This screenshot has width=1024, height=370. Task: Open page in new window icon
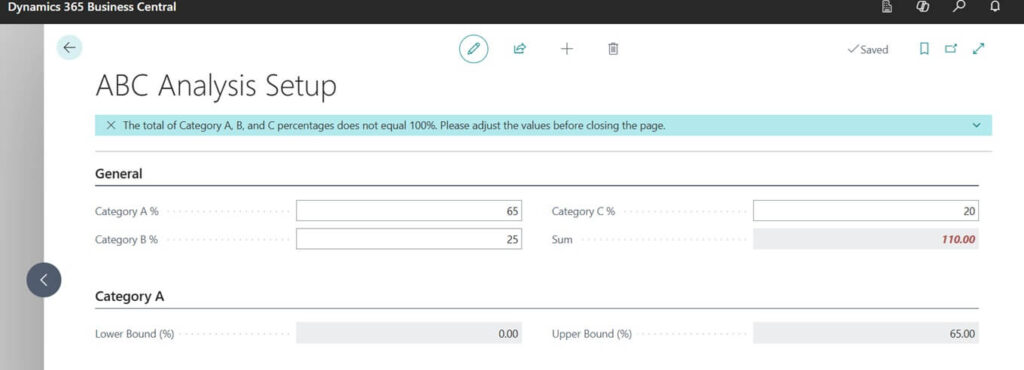pyautogui.click(x=951, y=49)
